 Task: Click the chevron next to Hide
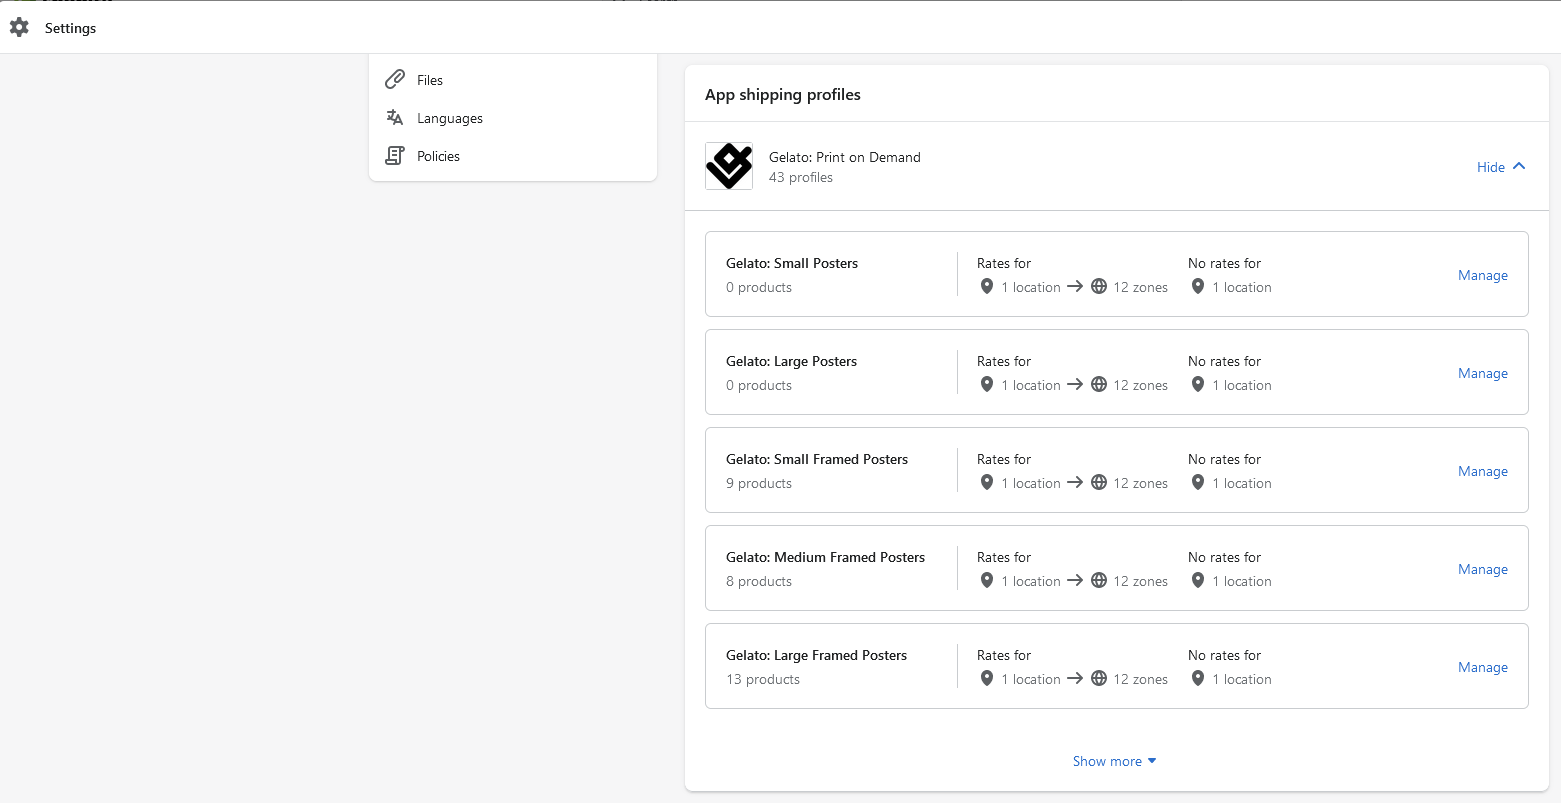[1519, 166]
